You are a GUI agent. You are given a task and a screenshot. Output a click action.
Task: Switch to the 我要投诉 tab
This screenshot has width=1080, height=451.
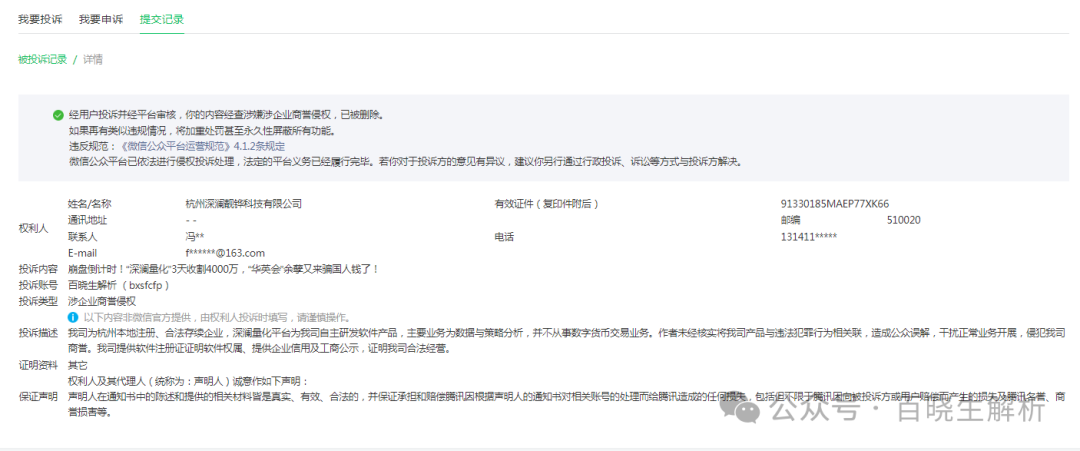pos(40,19)
